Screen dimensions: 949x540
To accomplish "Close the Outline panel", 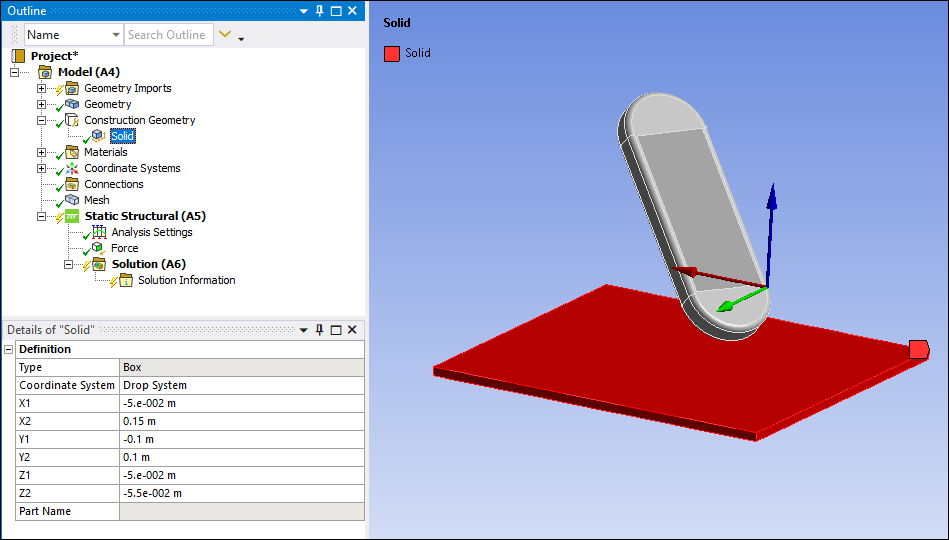I will [x=352, y=11].
